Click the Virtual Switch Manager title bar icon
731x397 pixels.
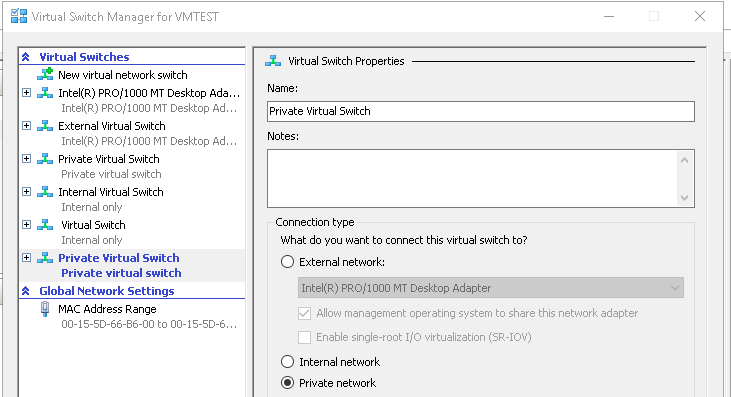click(x=19, y=16)
